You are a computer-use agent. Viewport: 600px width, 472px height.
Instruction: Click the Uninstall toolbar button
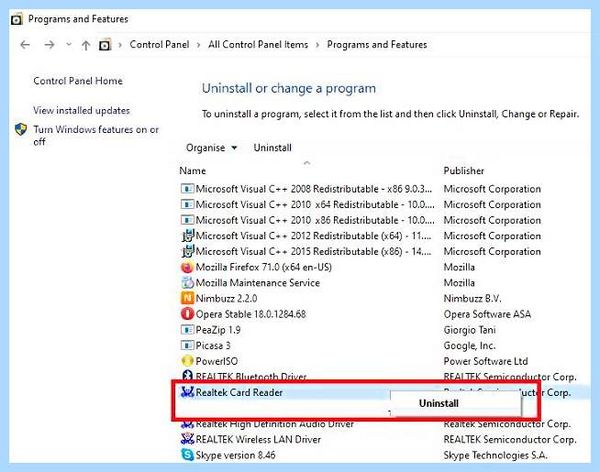click(x=272, y=148)
